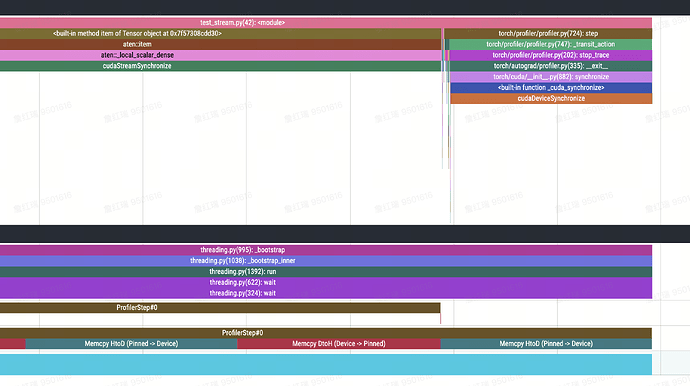
Task: Select the profiler.py(202): stop_trace slice
Action: 551,55
